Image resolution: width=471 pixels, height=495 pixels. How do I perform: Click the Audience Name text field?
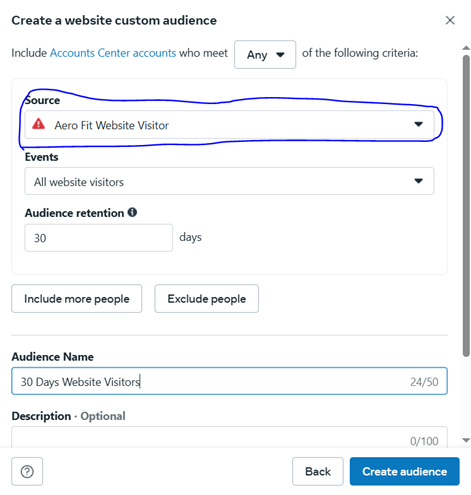(229, 381)
